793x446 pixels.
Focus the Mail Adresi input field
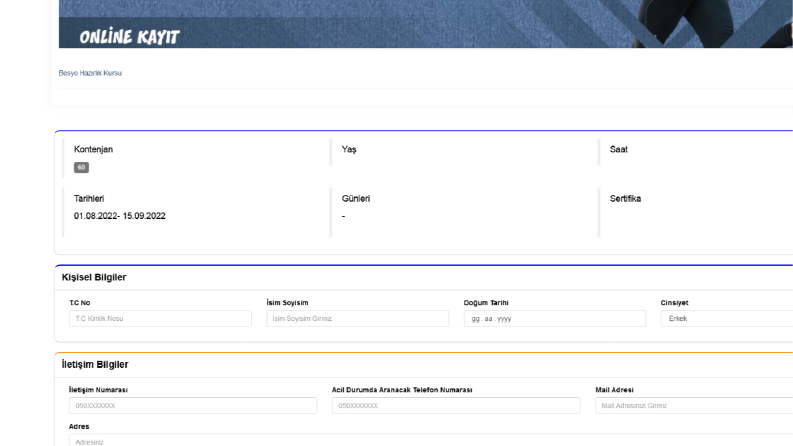click(694, 406)
